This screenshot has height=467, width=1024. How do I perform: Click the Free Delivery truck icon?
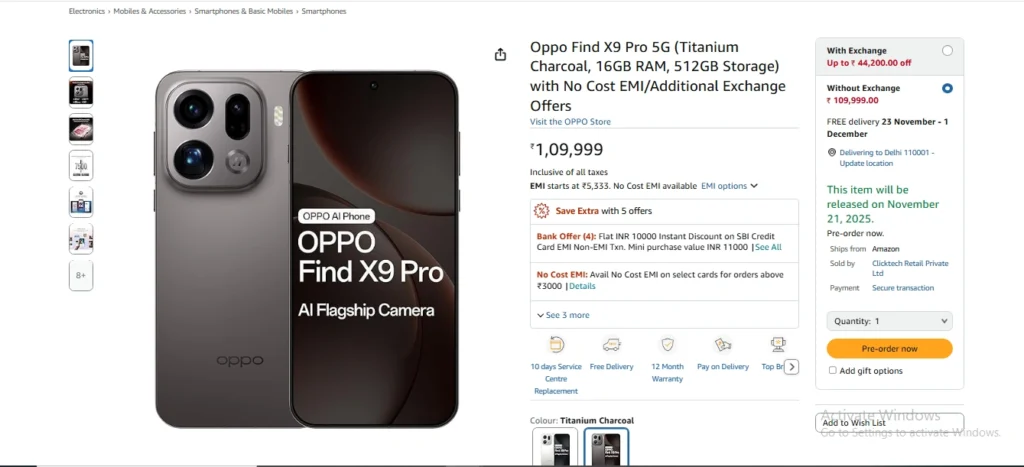611,345
